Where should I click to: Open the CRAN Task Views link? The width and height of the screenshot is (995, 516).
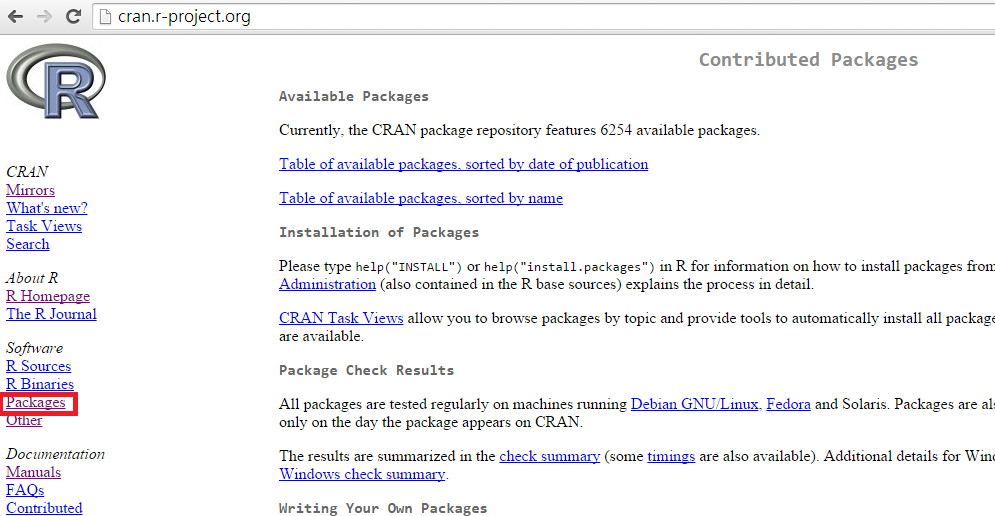point(341,318)
